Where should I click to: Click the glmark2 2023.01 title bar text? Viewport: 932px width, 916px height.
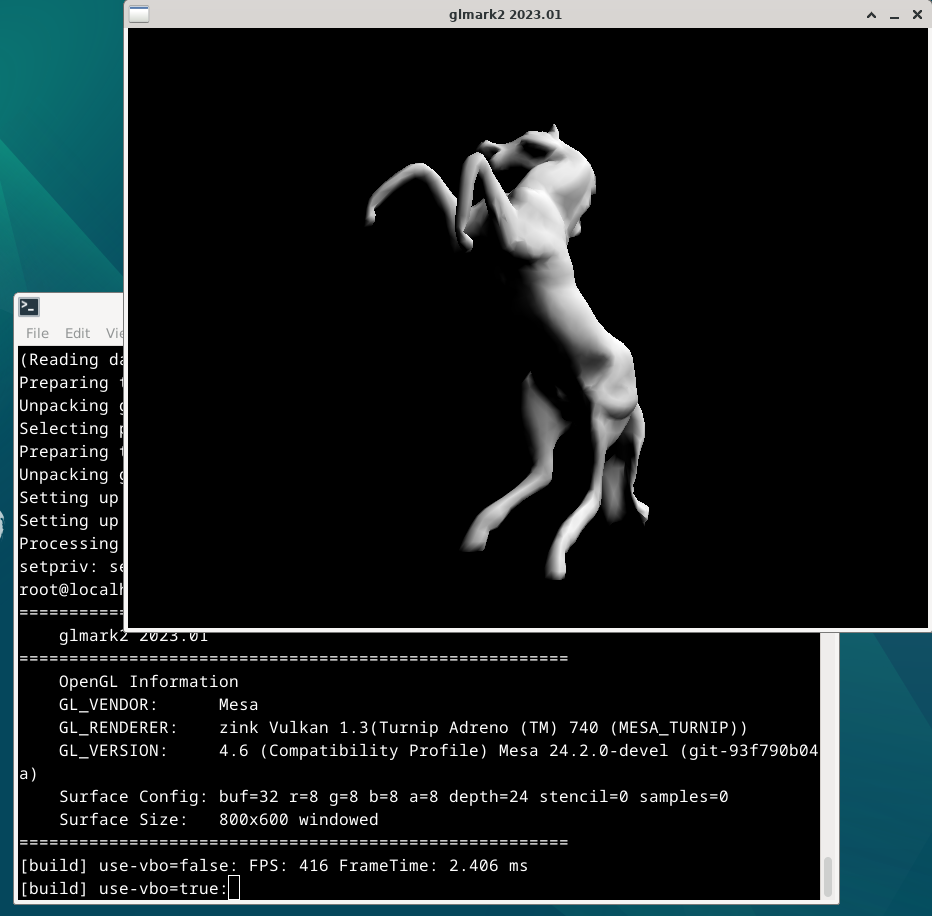[x=505, y=14]
